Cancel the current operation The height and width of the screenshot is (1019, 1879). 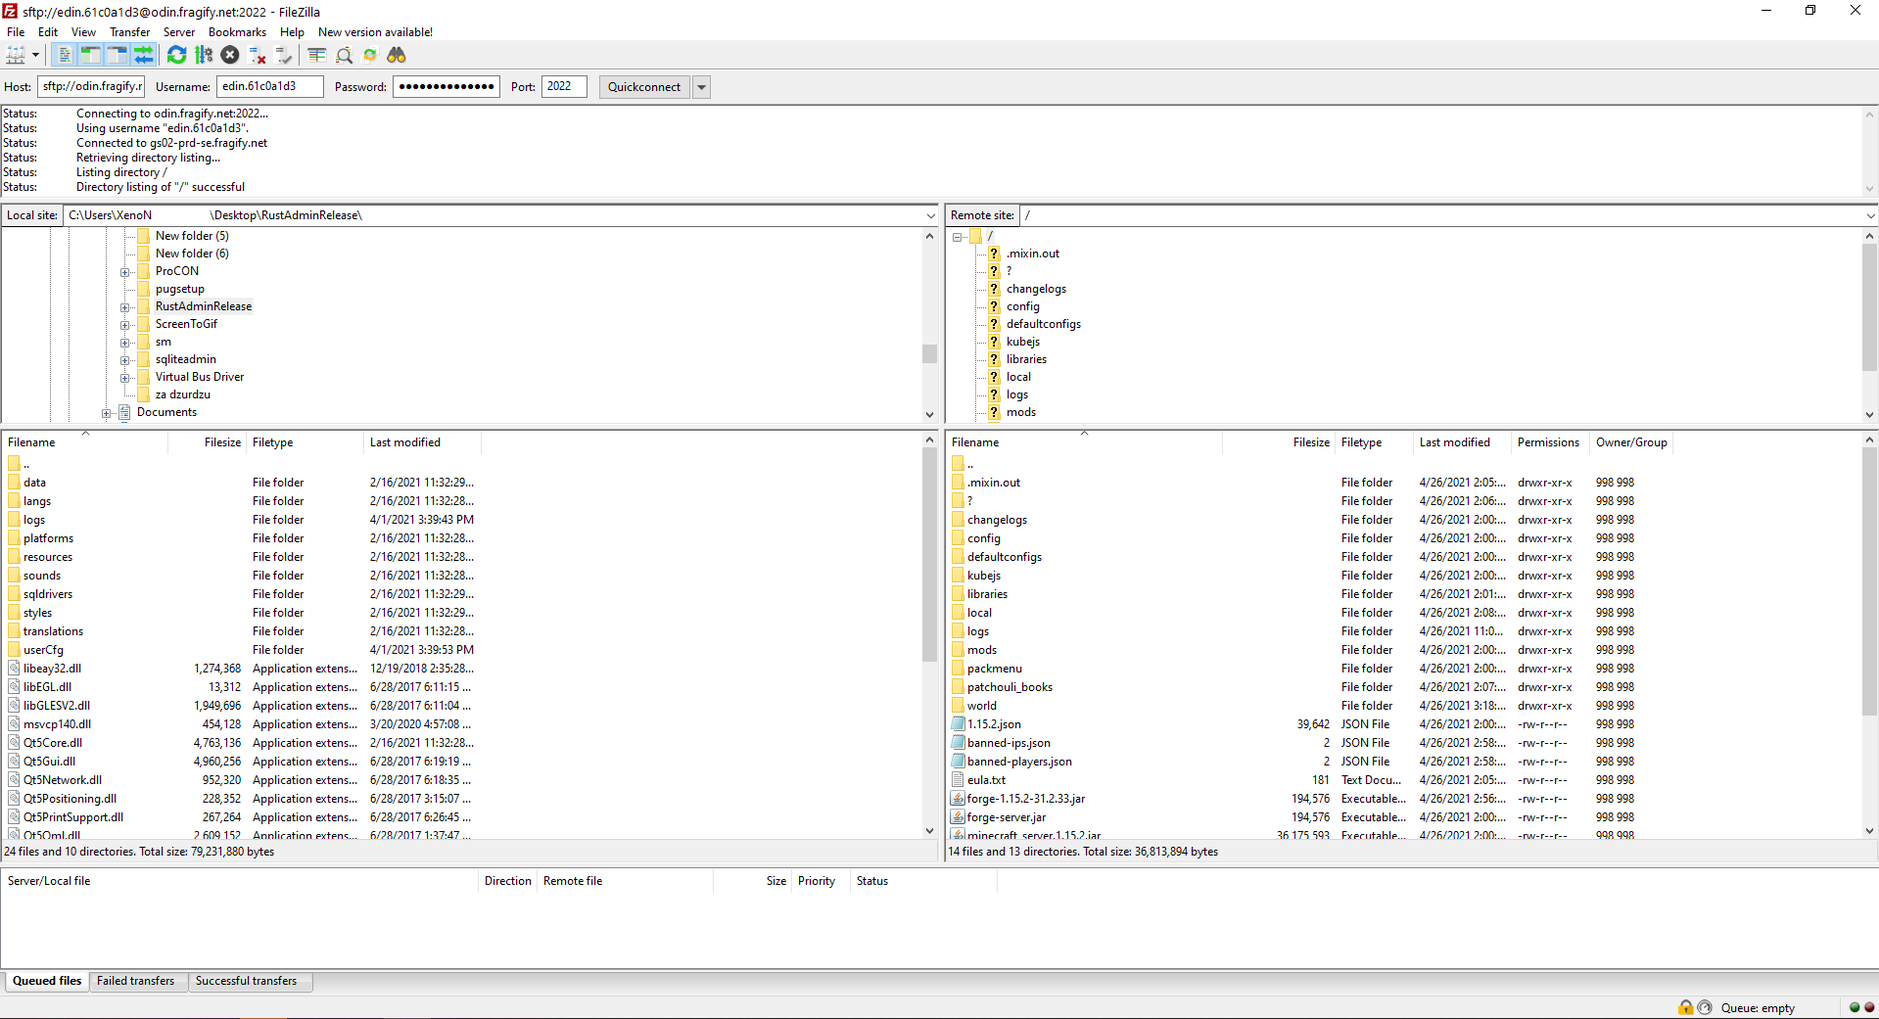click(230, 55)
